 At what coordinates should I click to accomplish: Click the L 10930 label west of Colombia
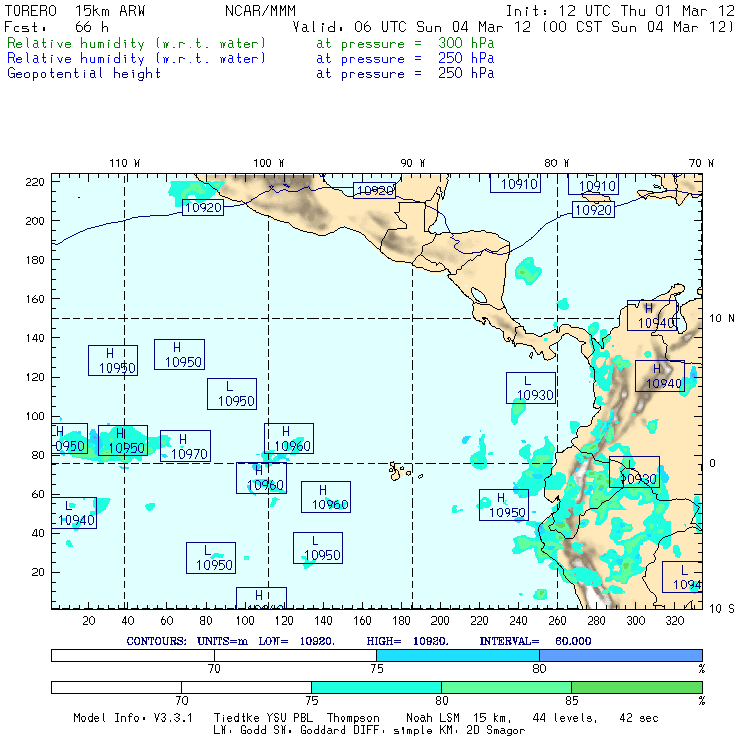pos(530,388)
